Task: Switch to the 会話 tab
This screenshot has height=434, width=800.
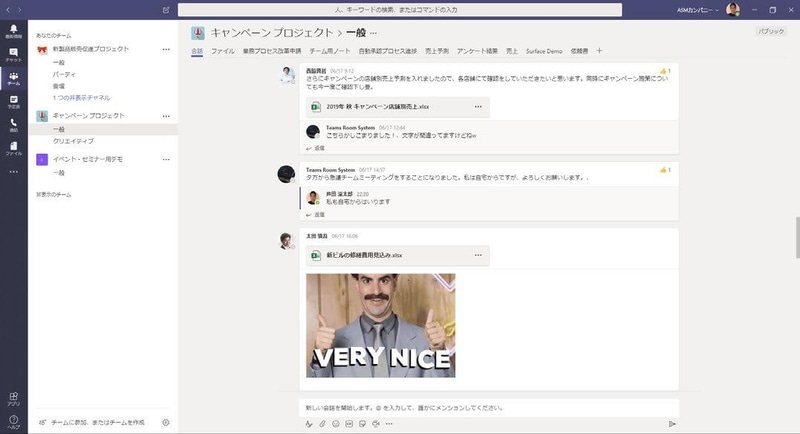Action: 197,51
